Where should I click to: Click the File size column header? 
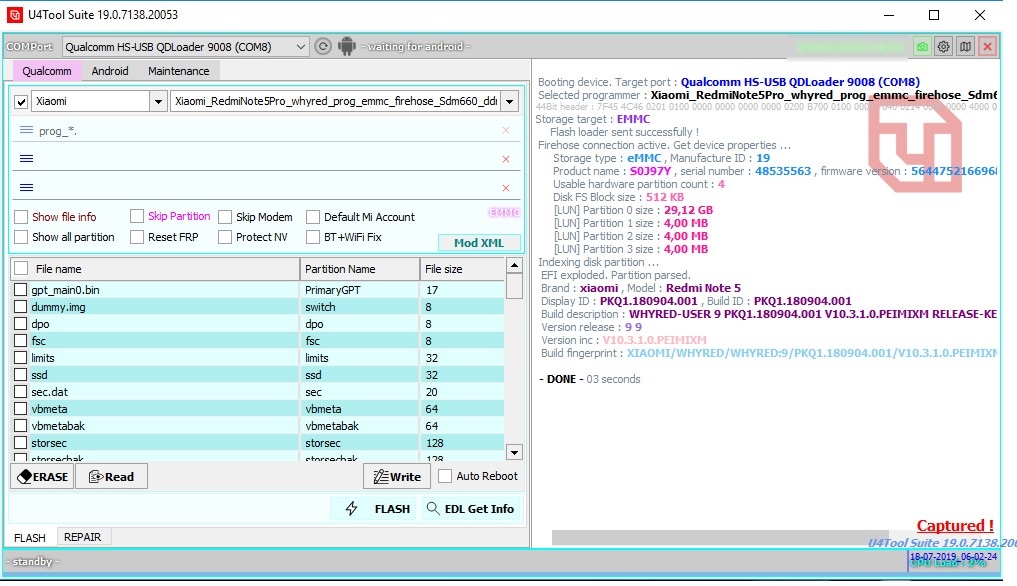[462, 269]
